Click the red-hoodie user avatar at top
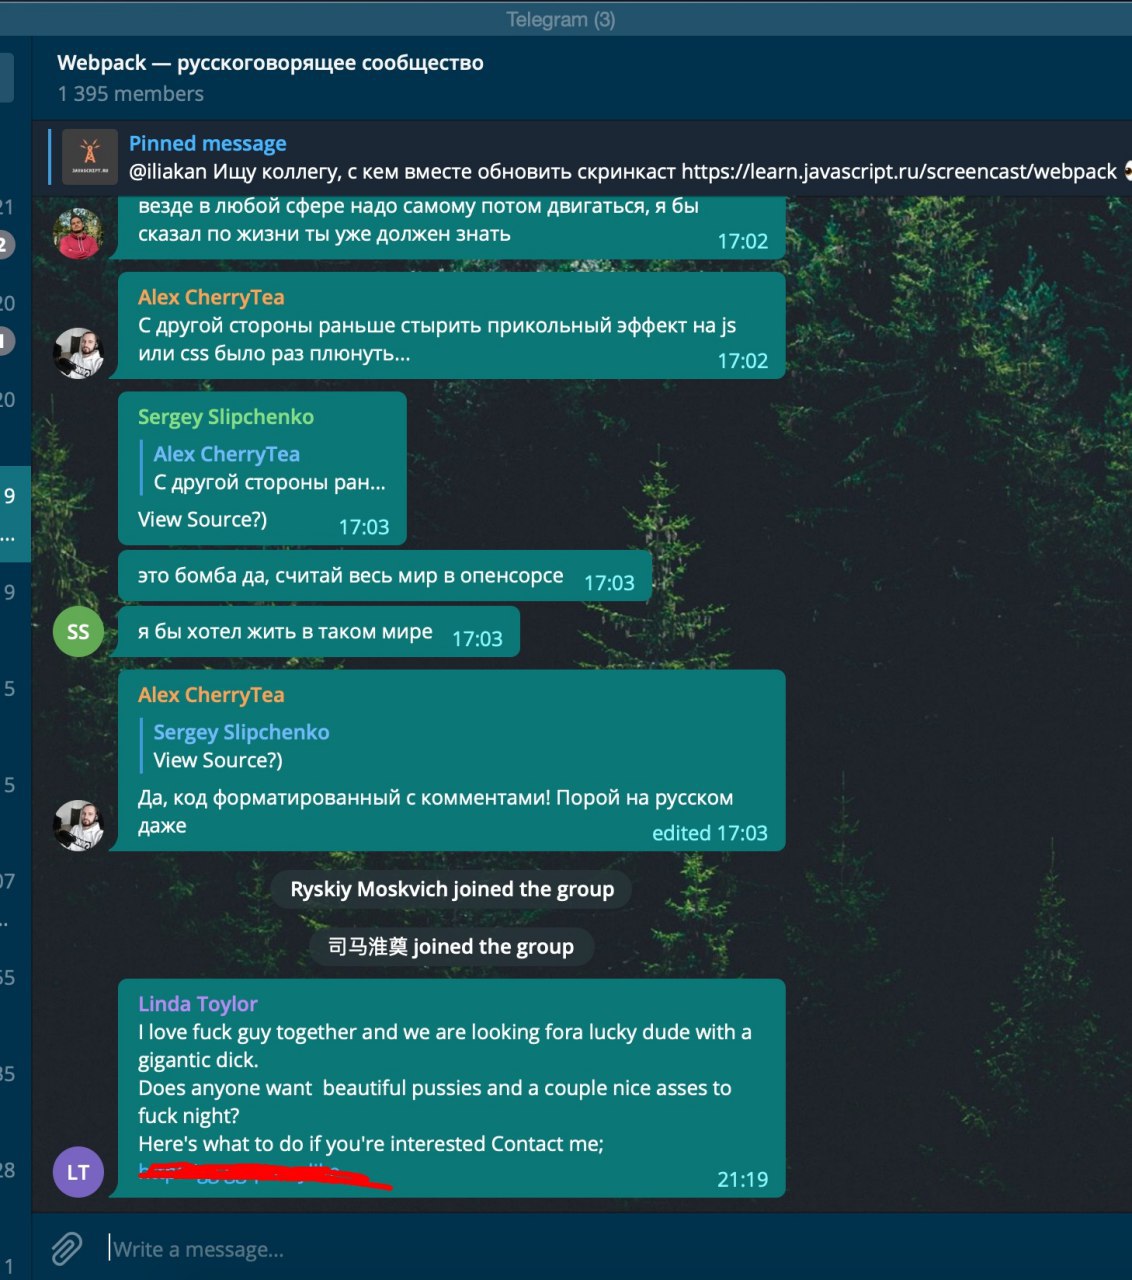Image resolution: width=1132 pixels, height=1280 pixels. (x=78, y=233)
